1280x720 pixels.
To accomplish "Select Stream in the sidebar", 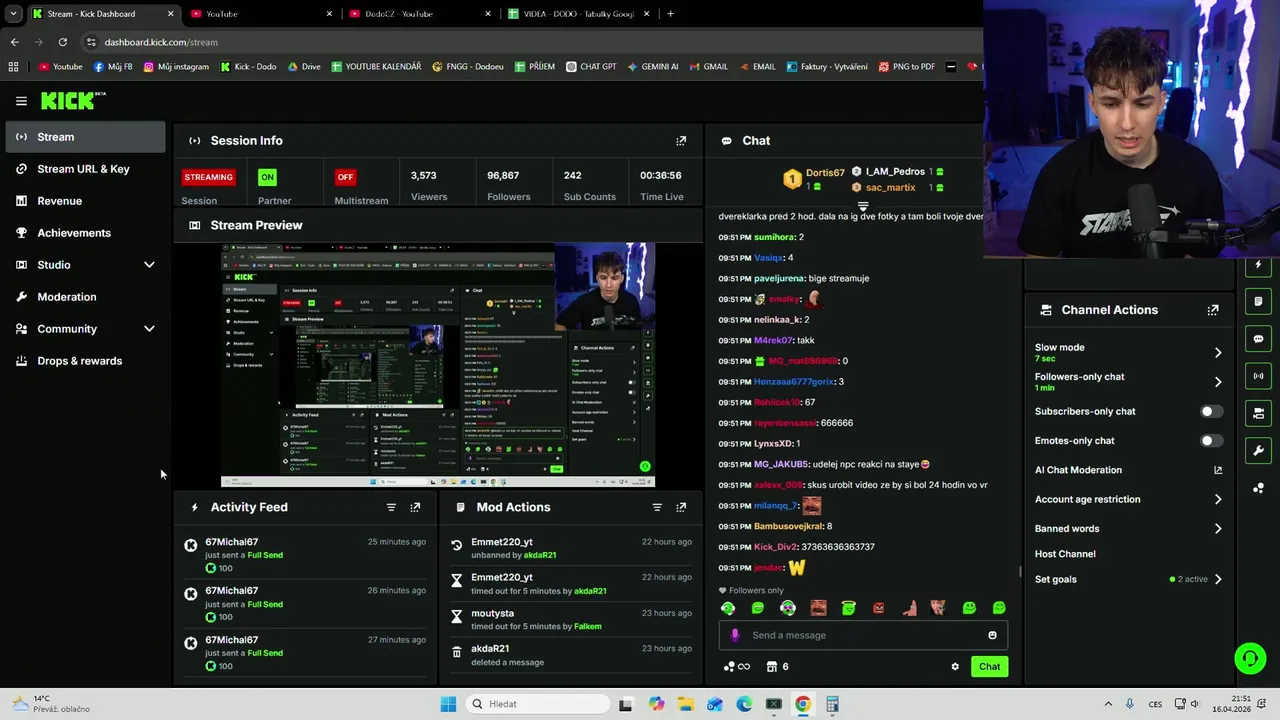I will [85, 137].
